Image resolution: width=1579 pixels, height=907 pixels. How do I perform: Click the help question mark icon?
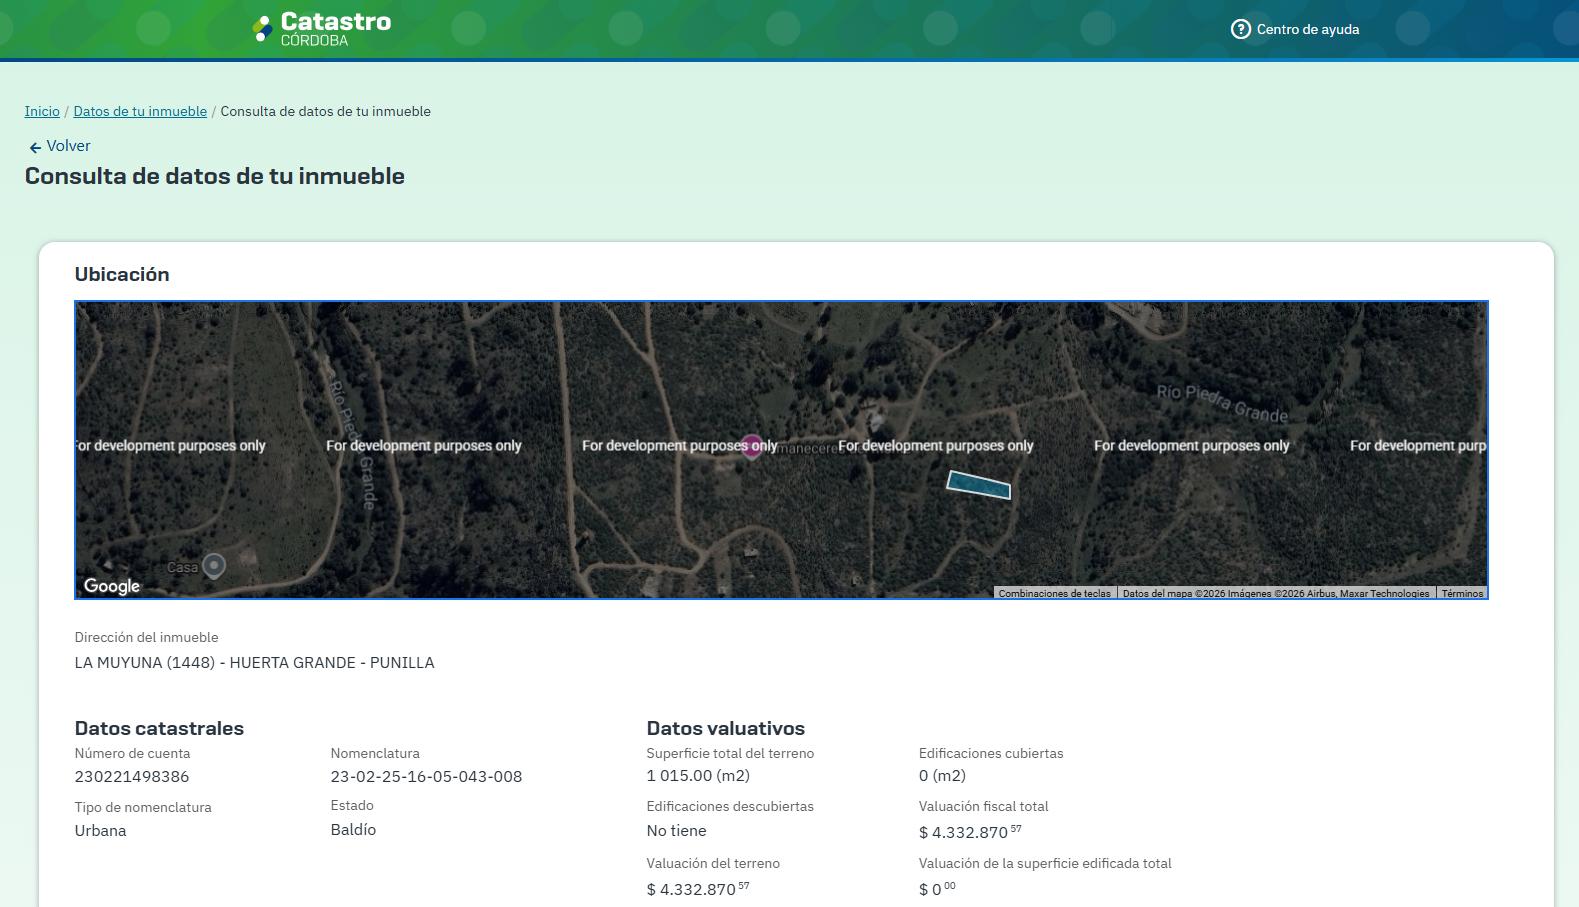(1241, 29)
